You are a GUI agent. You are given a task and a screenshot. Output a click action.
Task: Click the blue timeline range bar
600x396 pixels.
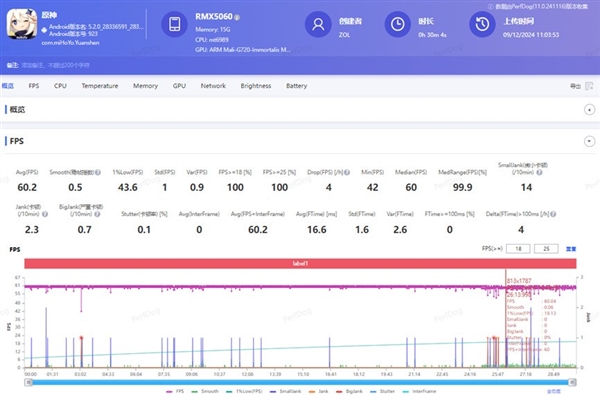300,382
